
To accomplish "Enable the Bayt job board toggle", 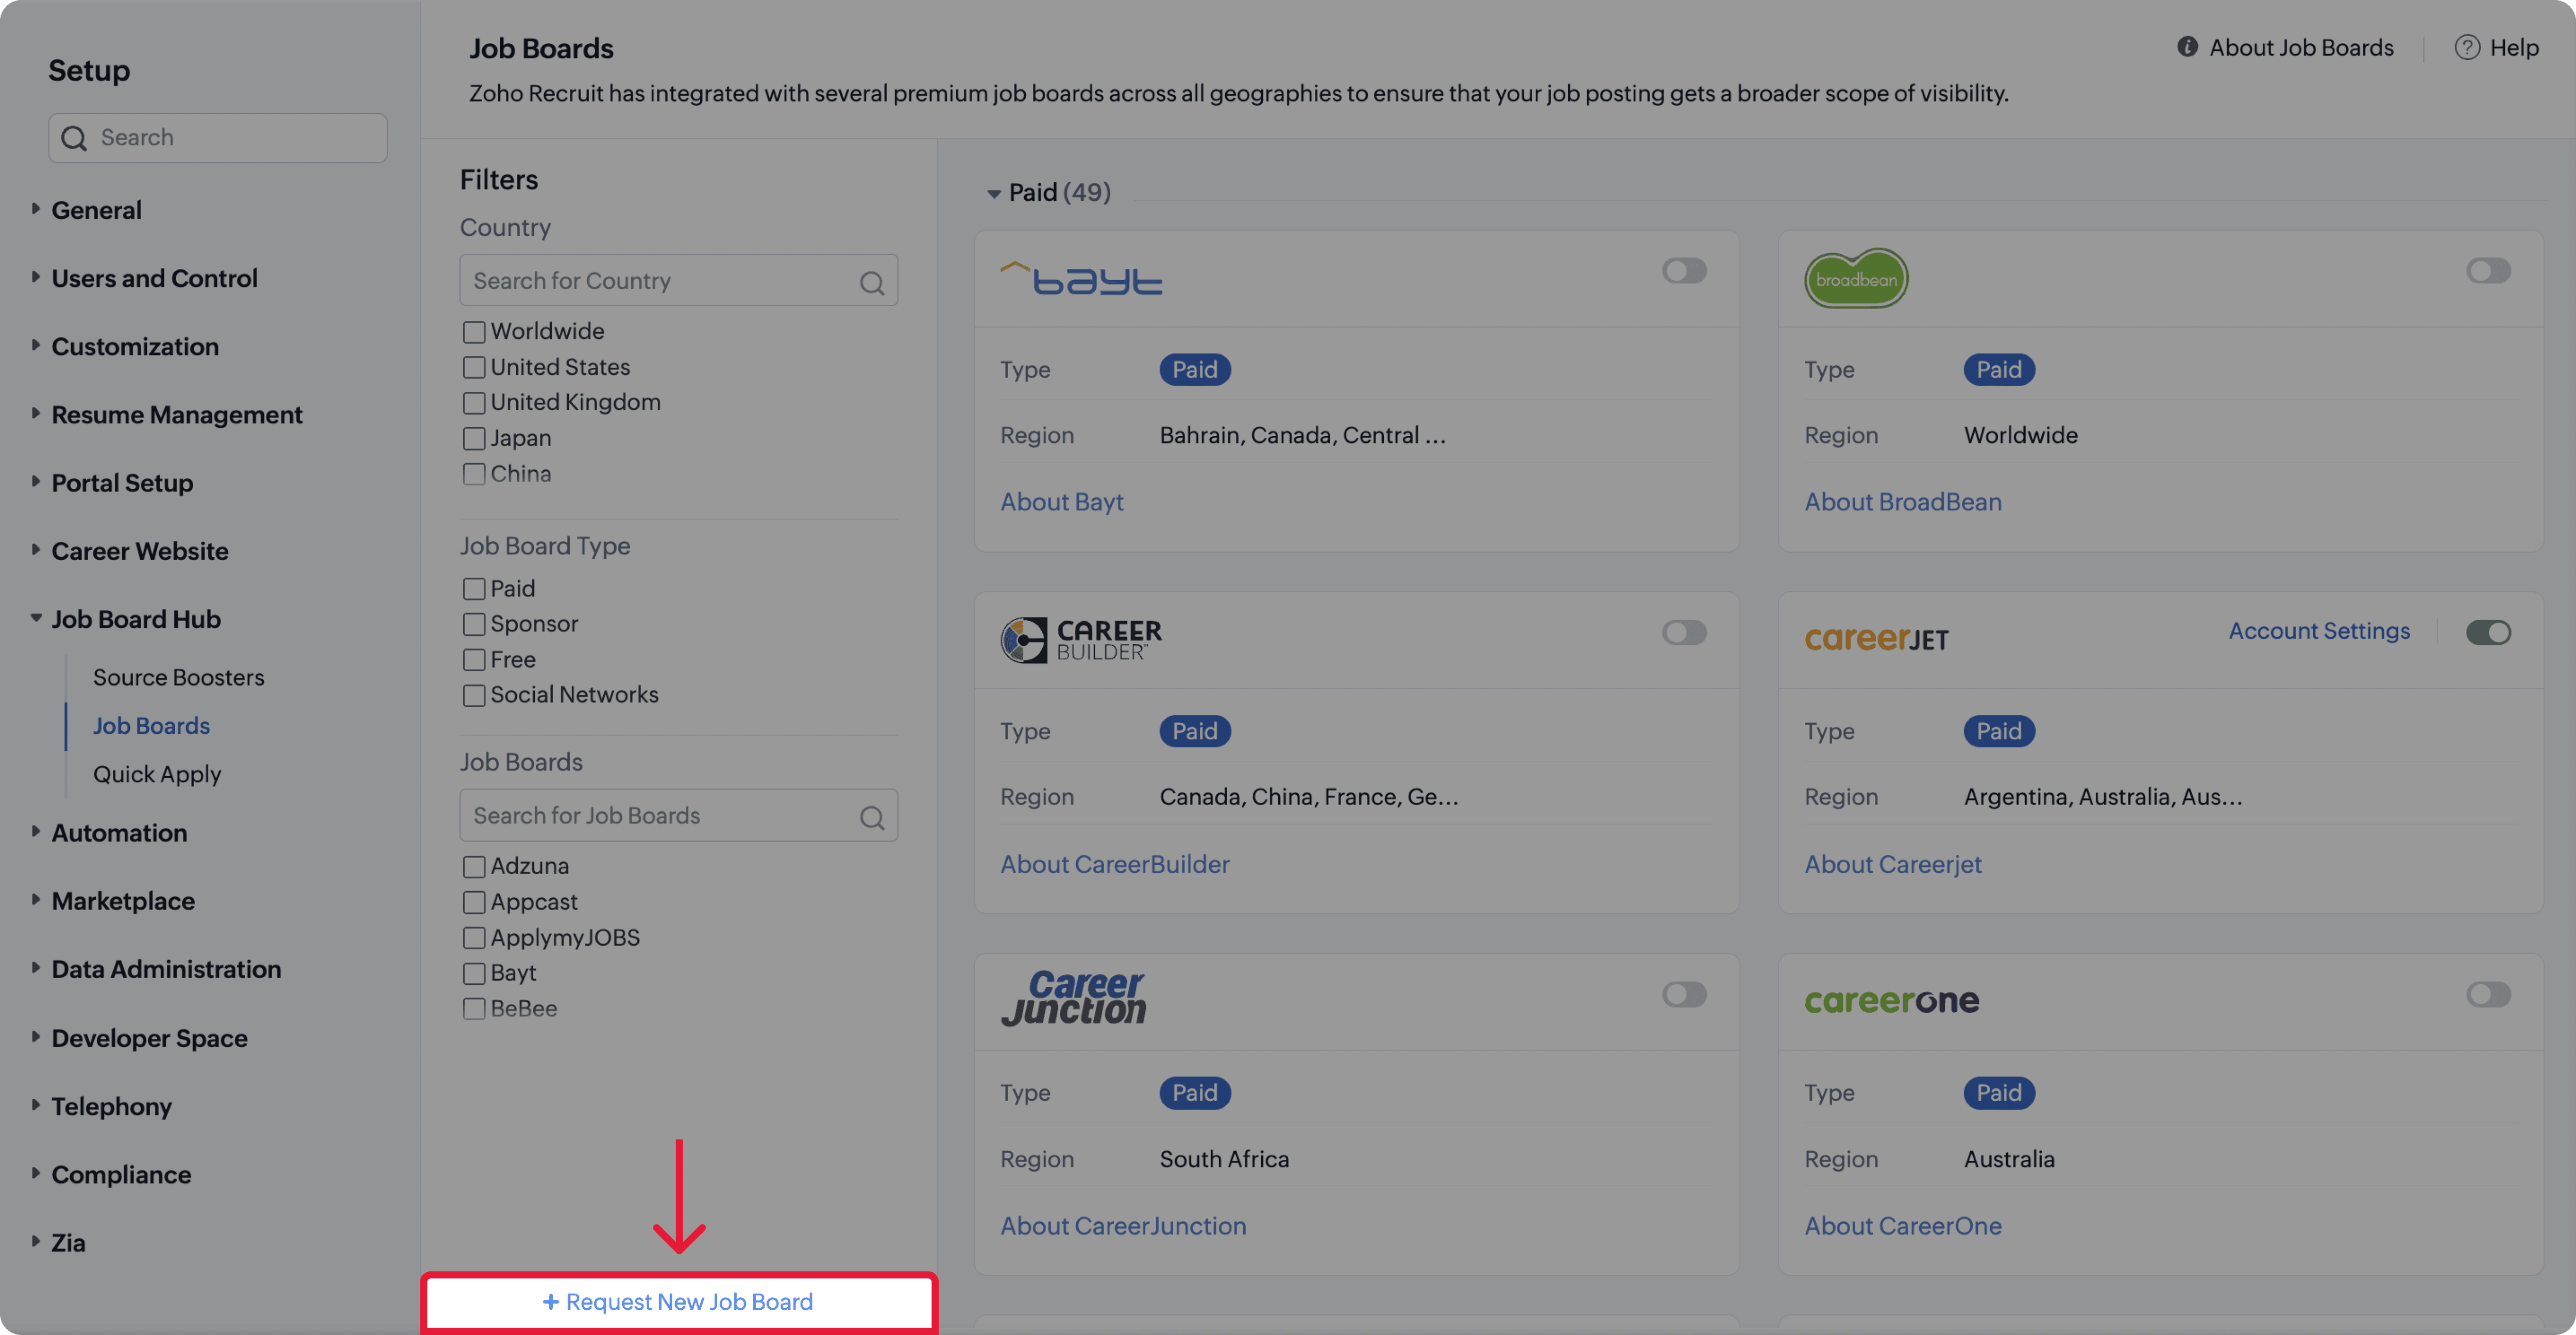I will pos(1684,271).
